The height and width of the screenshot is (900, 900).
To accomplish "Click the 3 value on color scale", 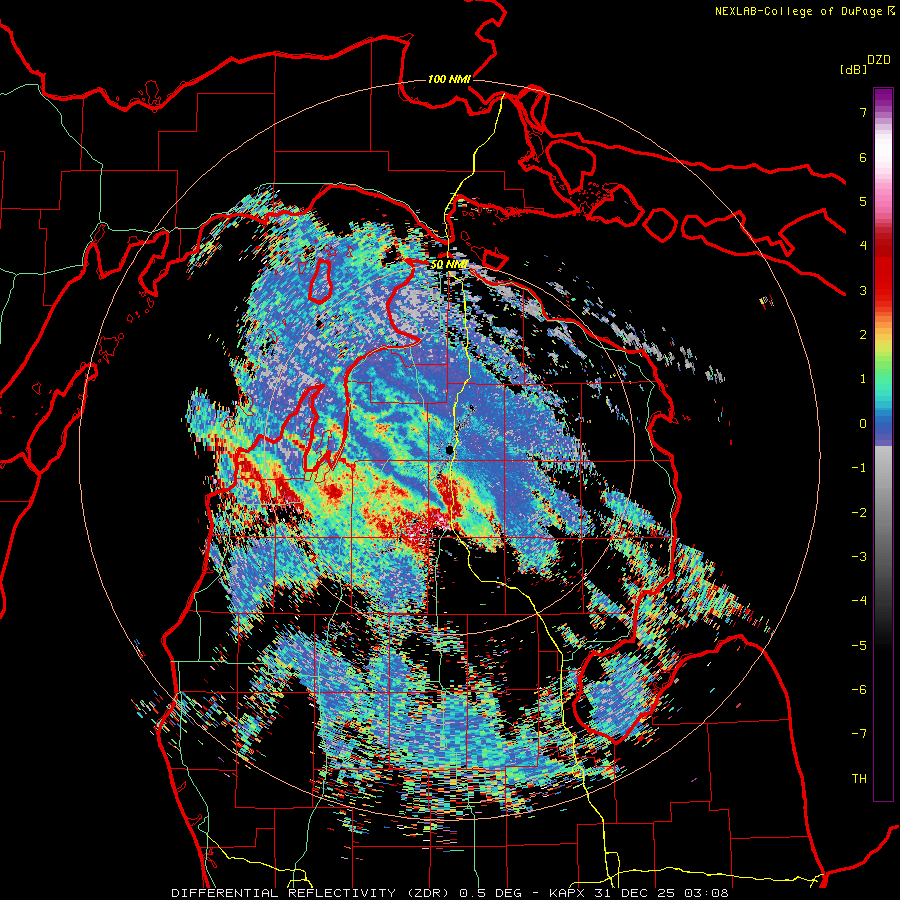I will click(x=863, y=290).
